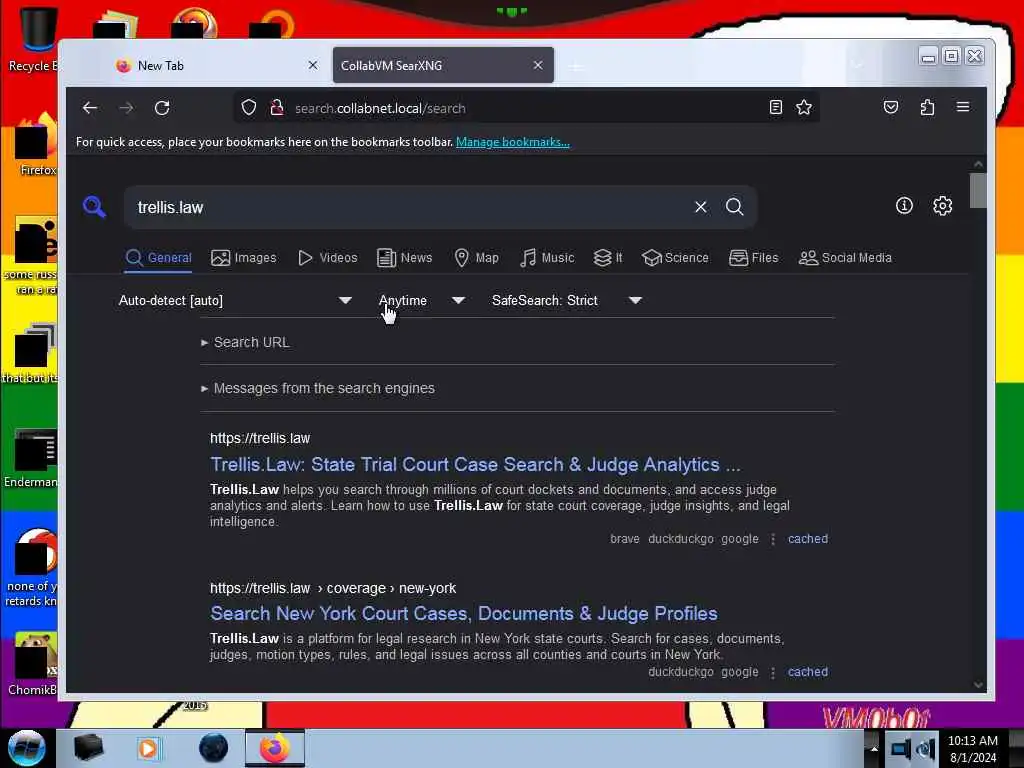Open the Windows Start orb

(26, 748)
